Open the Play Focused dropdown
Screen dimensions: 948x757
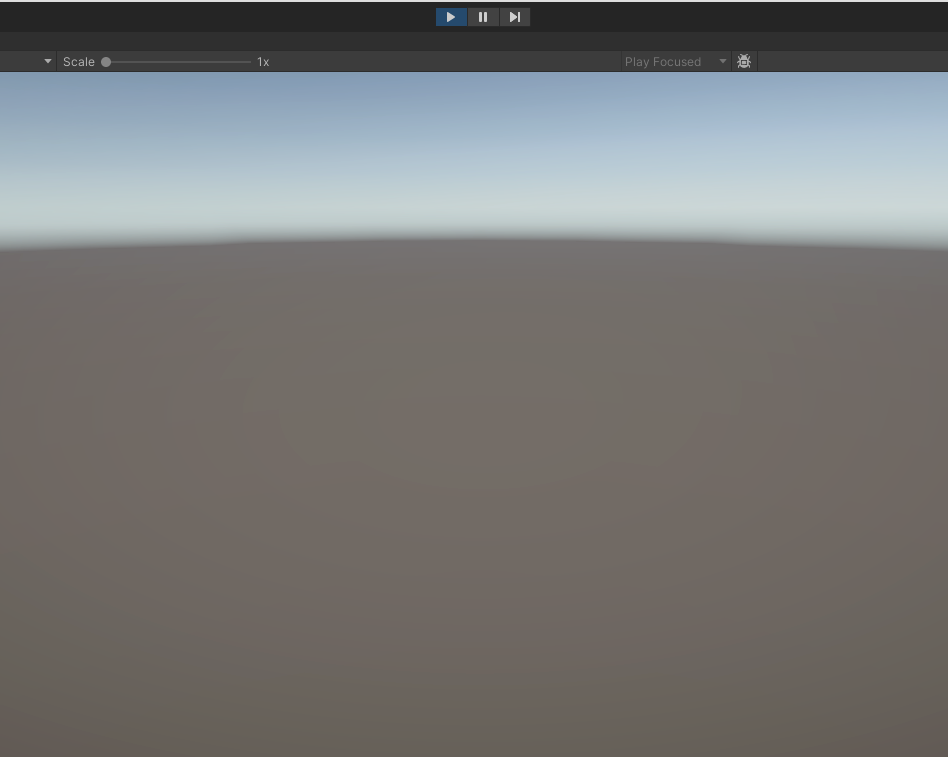tap(675, 61)
